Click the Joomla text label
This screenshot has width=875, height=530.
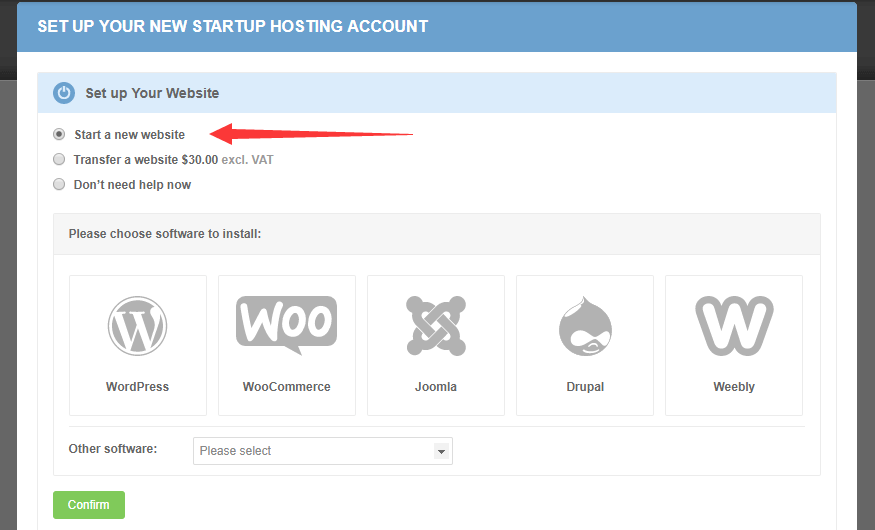[x=436, y=387]
